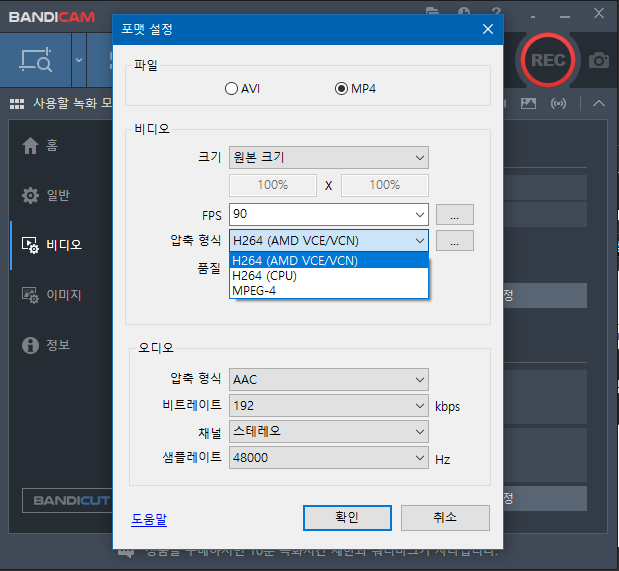The height and width of the screenshot is (571, 619).
Task: Open the 일반 general settings tab
Action: (x=46, y=195)
